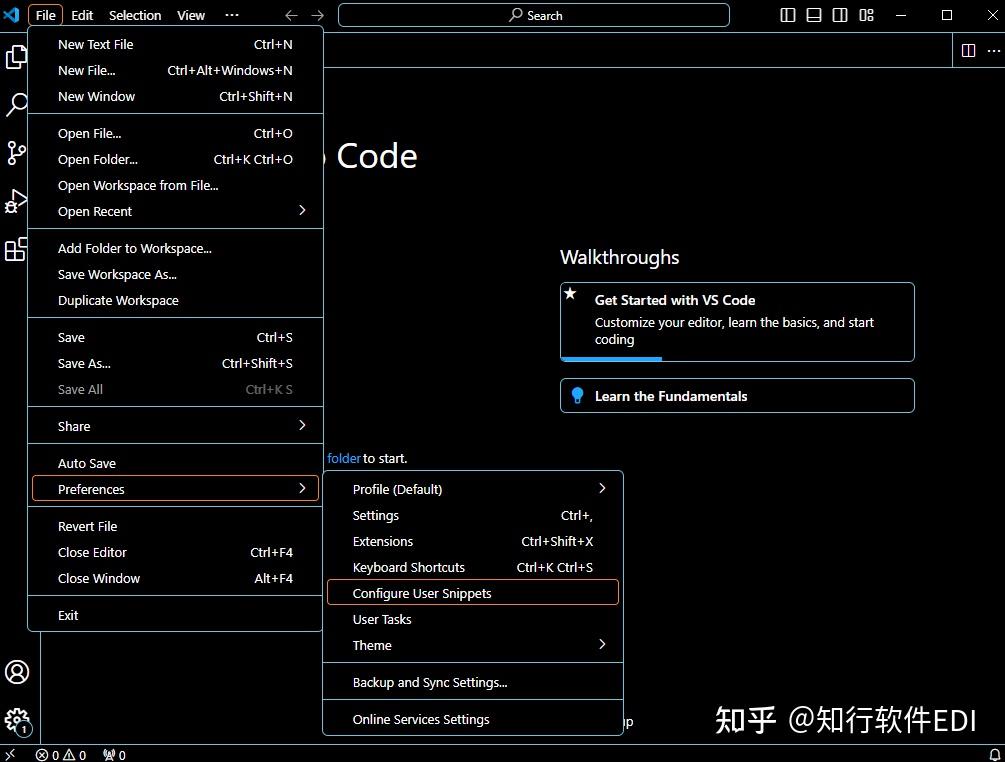Viewport: 1005px width, 762px height.
Task: Select Close Window menu entry
Action: click(x=175, y=578)
